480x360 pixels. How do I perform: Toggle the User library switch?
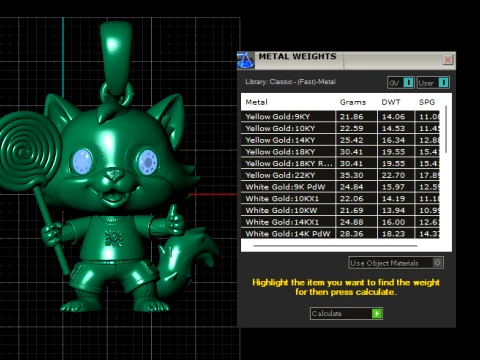pyautogui.click(x=433, y=83)
